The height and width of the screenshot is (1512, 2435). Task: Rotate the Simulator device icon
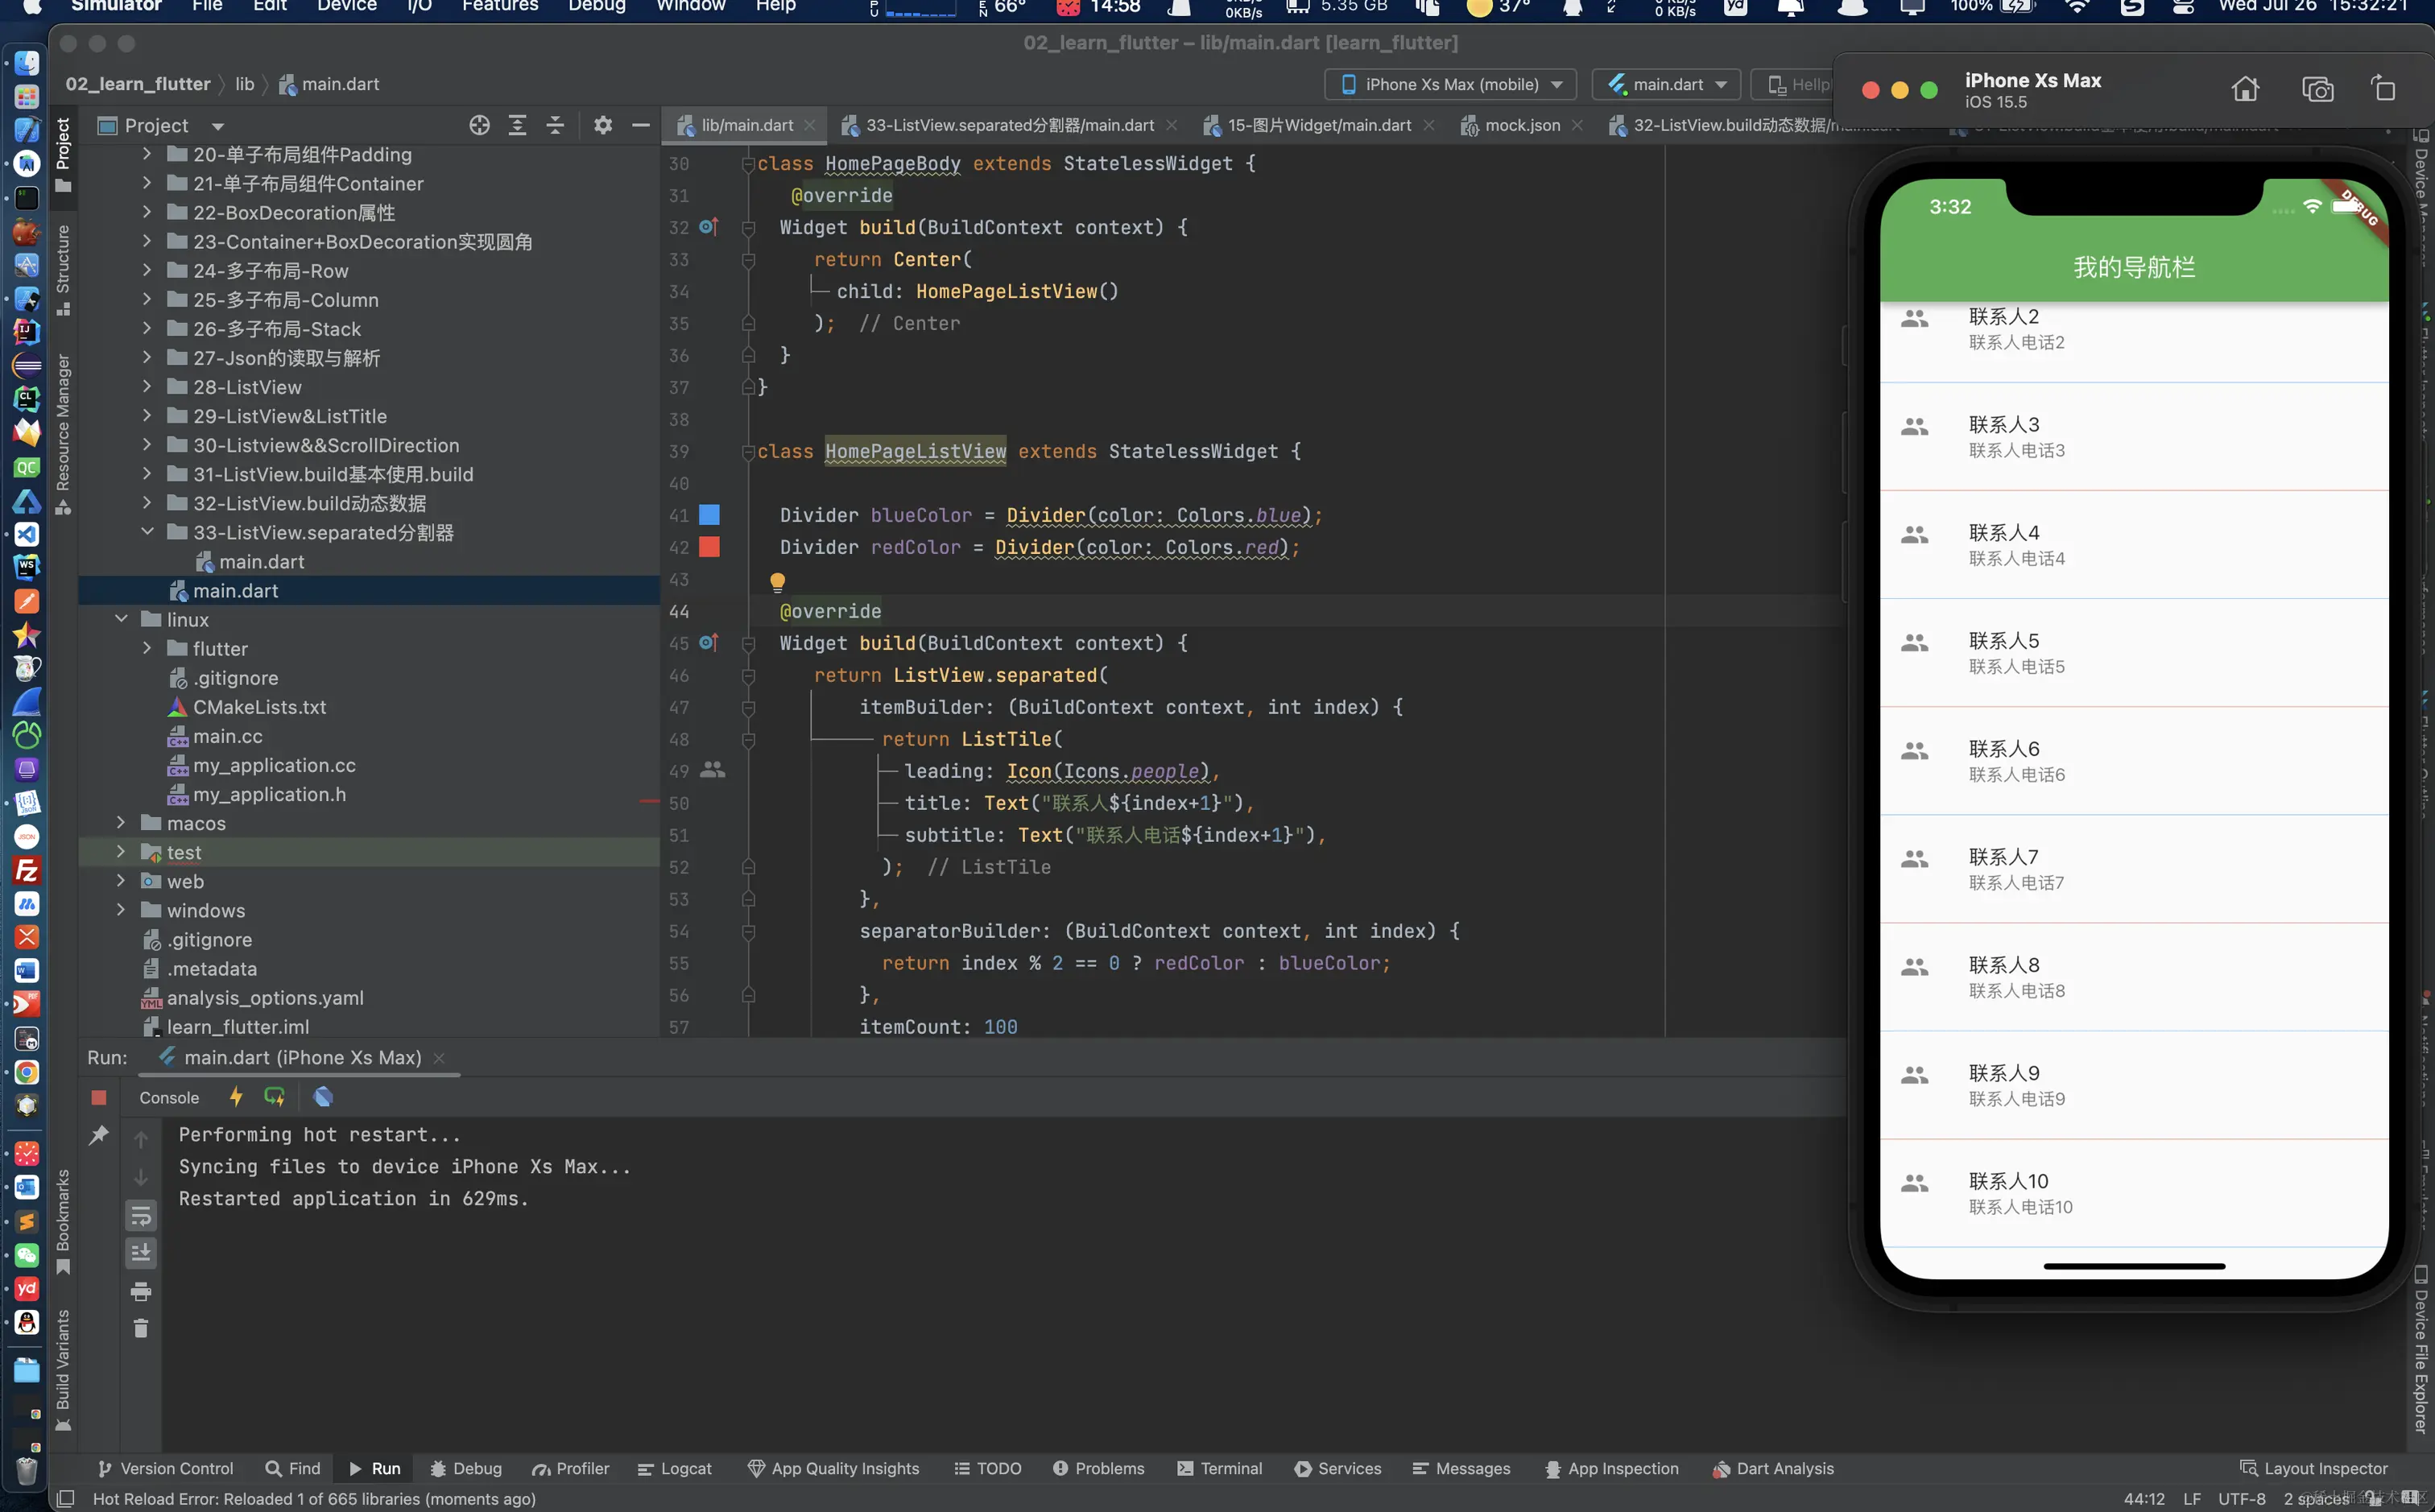pos(2383,88)
